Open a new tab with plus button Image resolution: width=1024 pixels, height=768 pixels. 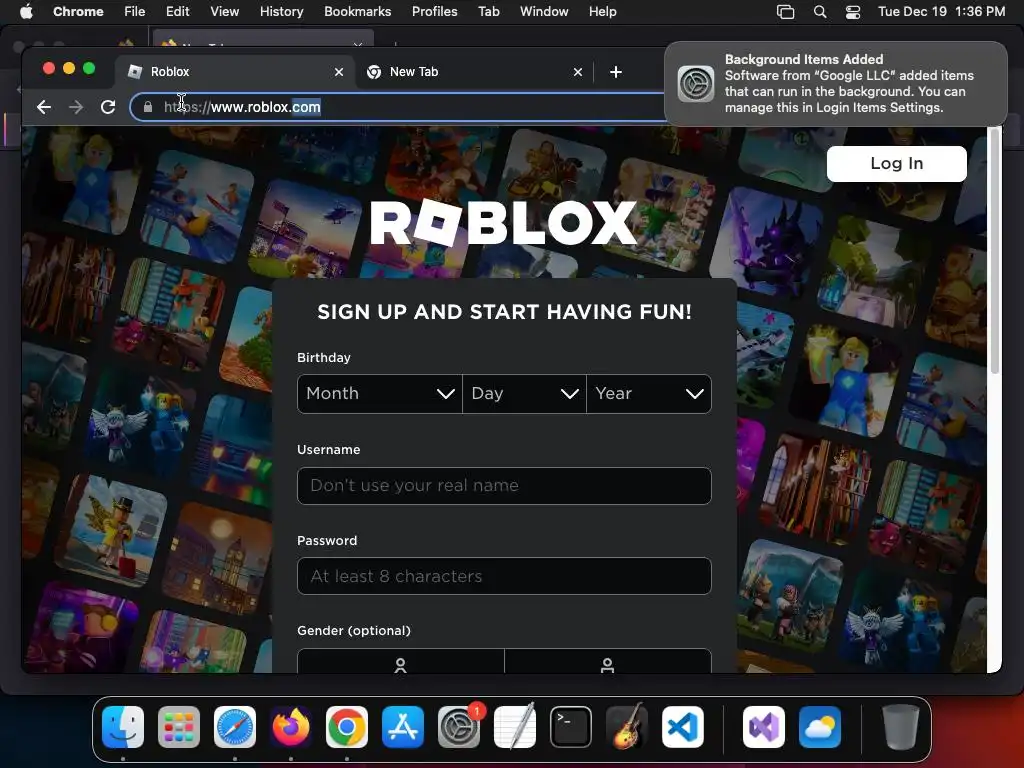pos(616,72)
